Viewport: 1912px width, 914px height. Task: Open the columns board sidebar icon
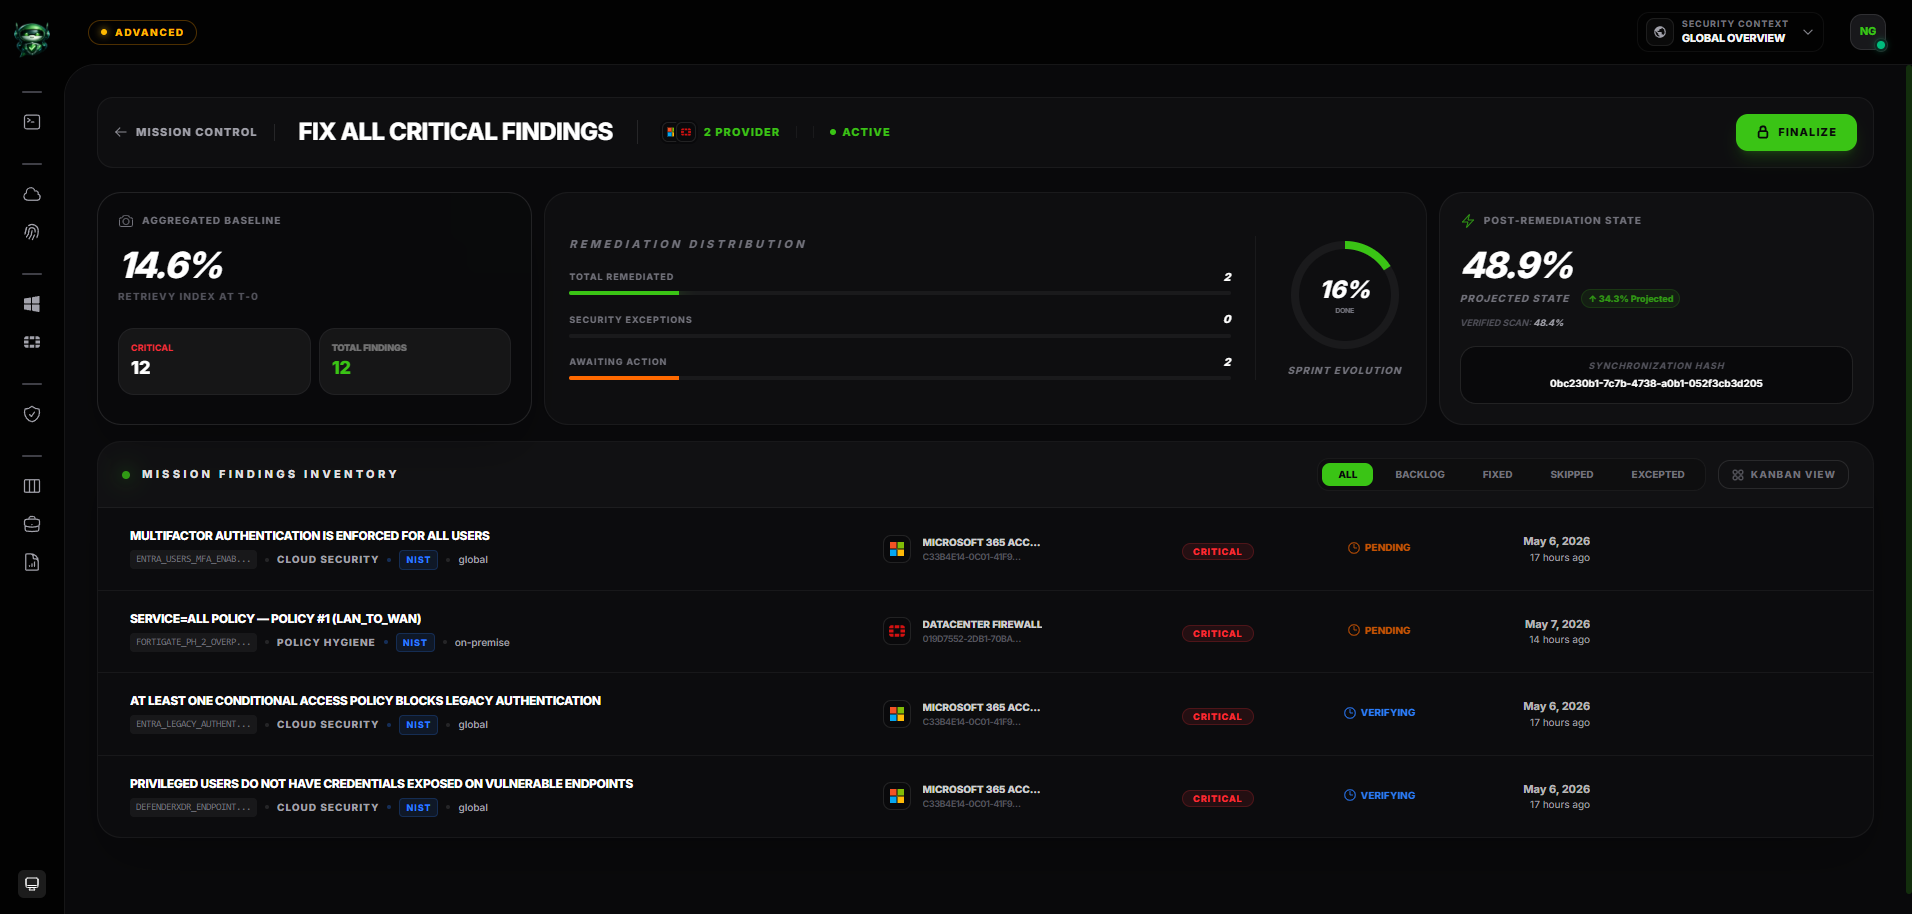tap(32, 486)
